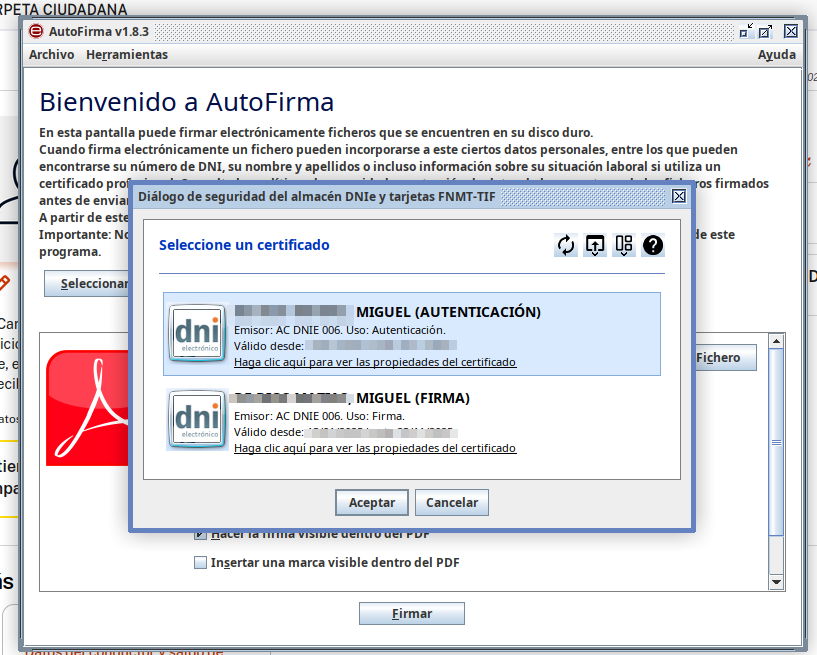This screenshot has height=655, width=817.
Task: Click DNI icon of Firma certificate
Action: pyautogui.click(x=197, y=419)
